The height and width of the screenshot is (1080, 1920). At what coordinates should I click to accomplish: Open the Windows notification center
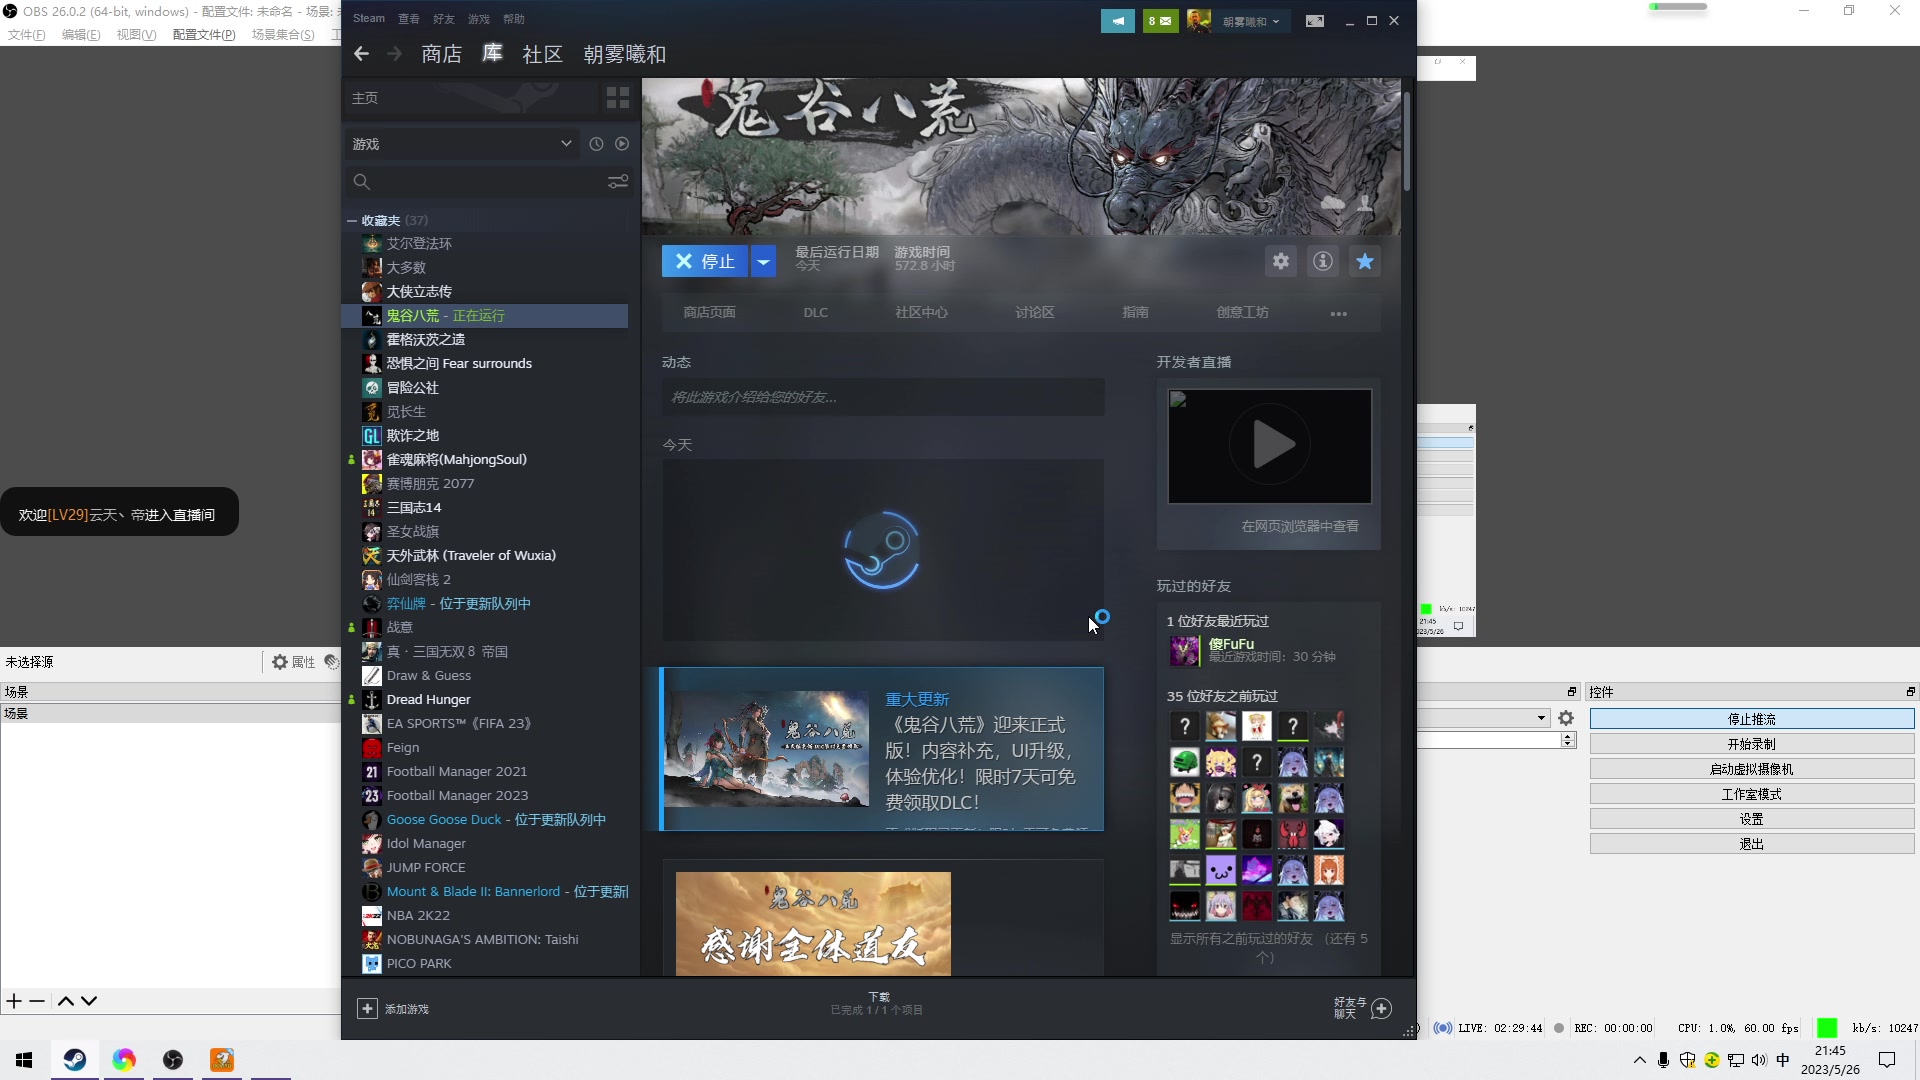[x=1887, y=1060]
